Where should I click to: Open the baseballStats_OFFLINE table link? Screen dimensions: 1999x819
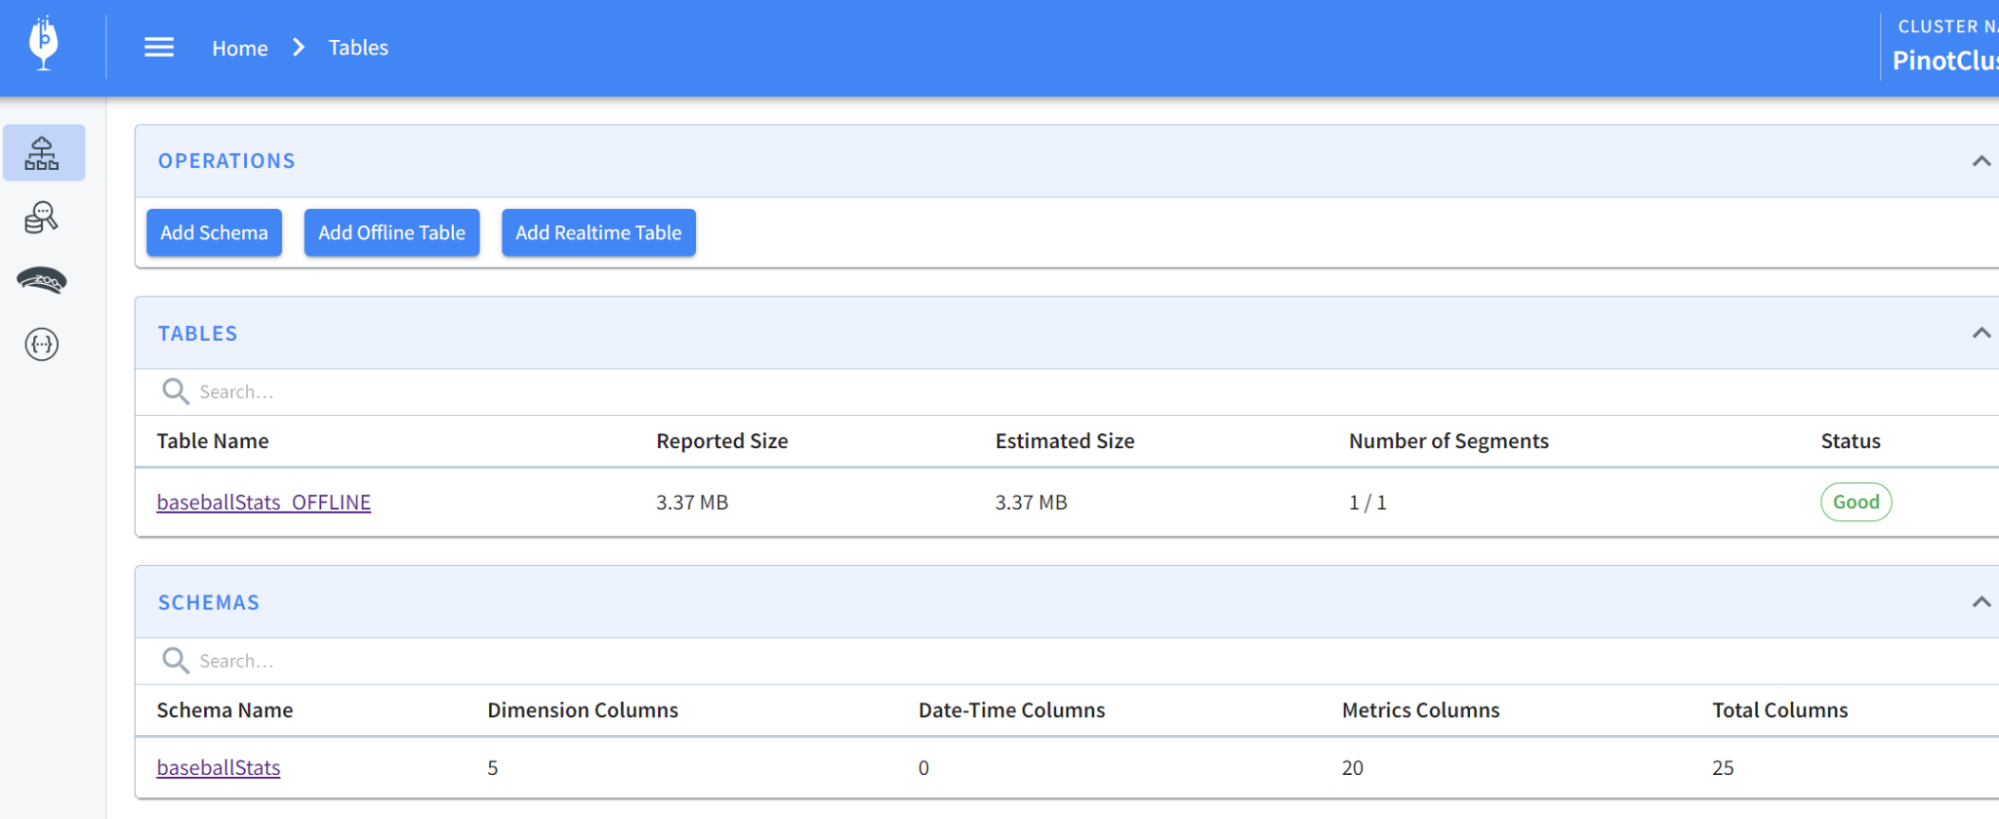click(264, 502)
